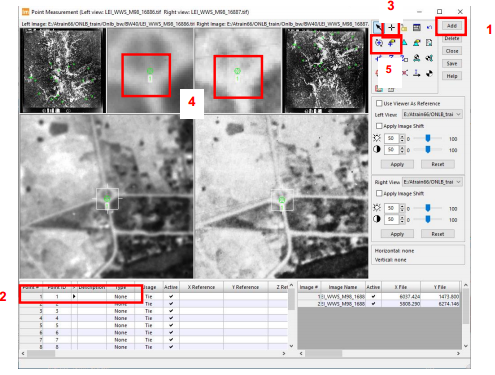The width and height of the screenshot is (495, 375).
Task: Toggle Active checkmark for point 3
Action: point(171,311)
